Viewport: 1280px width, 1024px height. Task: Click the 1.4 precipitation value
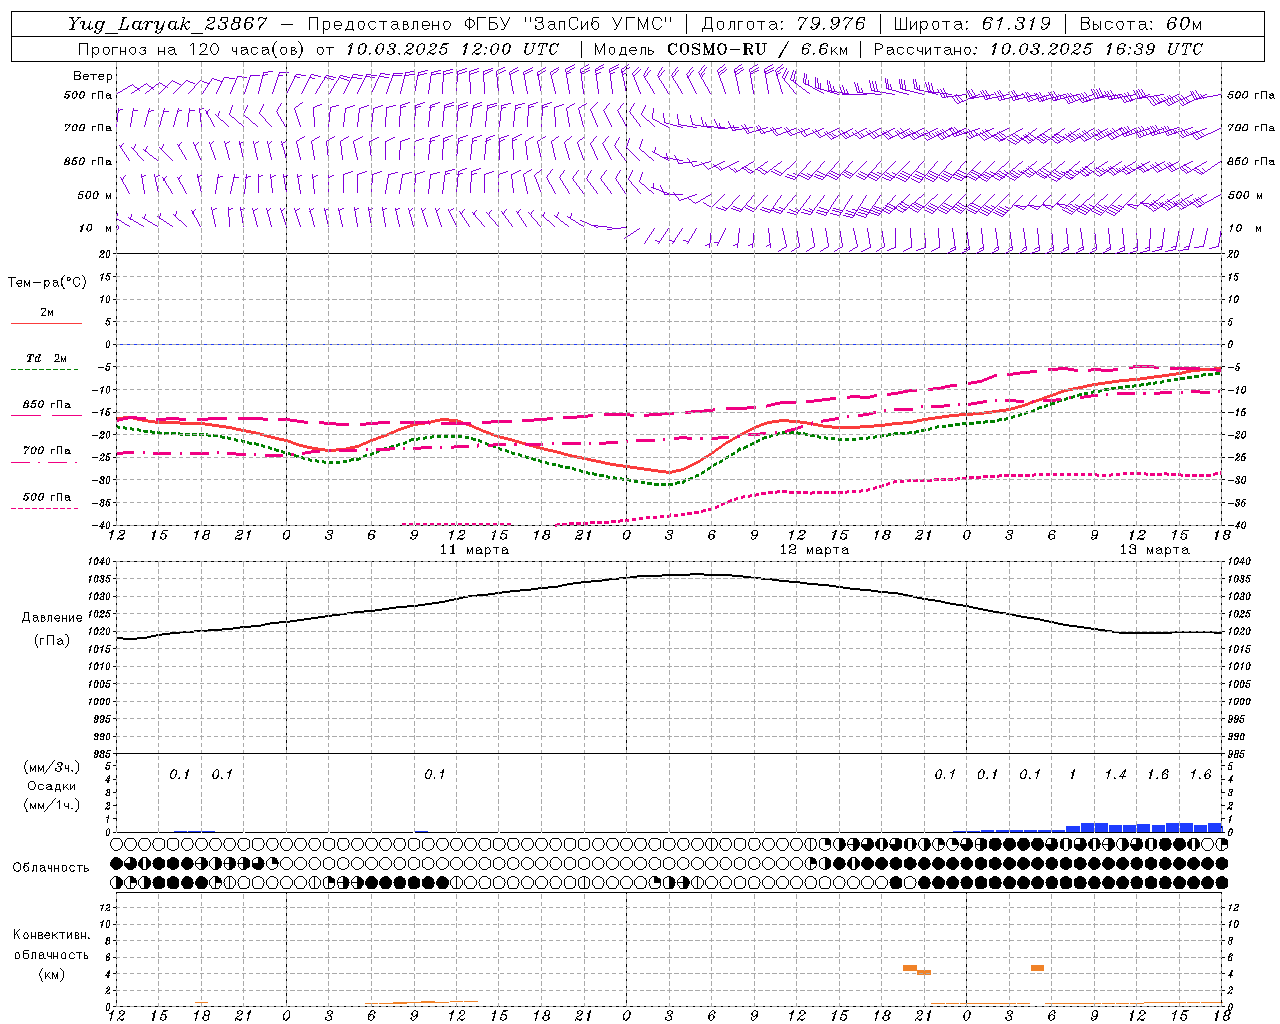point(1115,774)
